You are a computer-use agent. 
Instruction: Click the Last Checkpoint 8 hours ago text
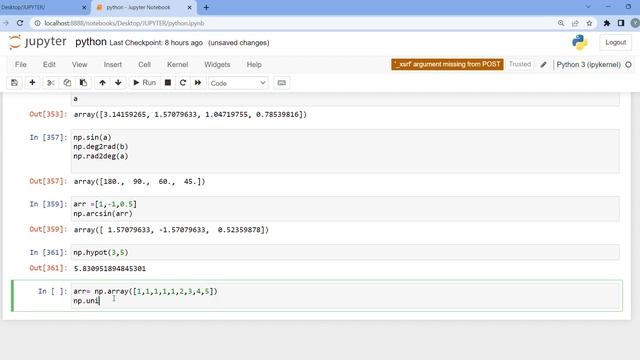(x=156, y=43)
